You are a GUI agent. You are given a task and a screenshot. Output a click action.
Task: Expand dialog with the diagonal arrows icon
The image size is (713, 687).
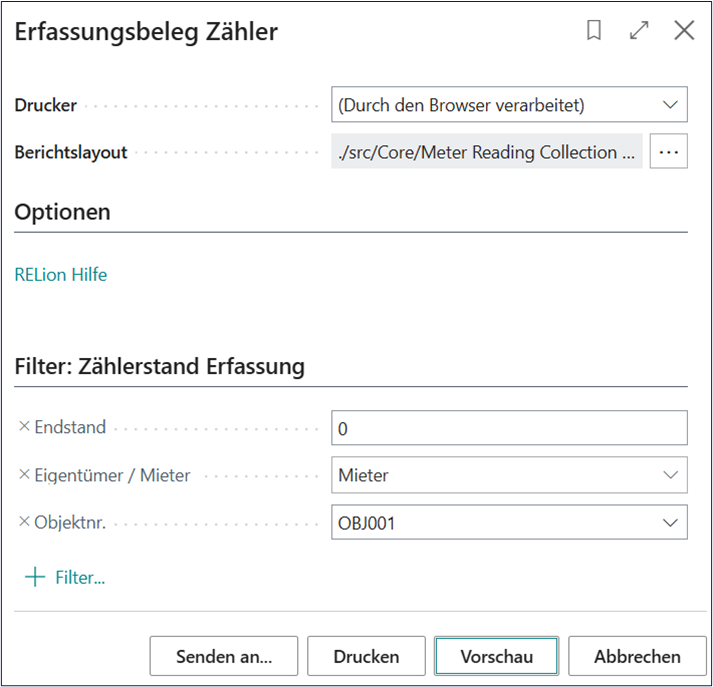click(639, 31)
